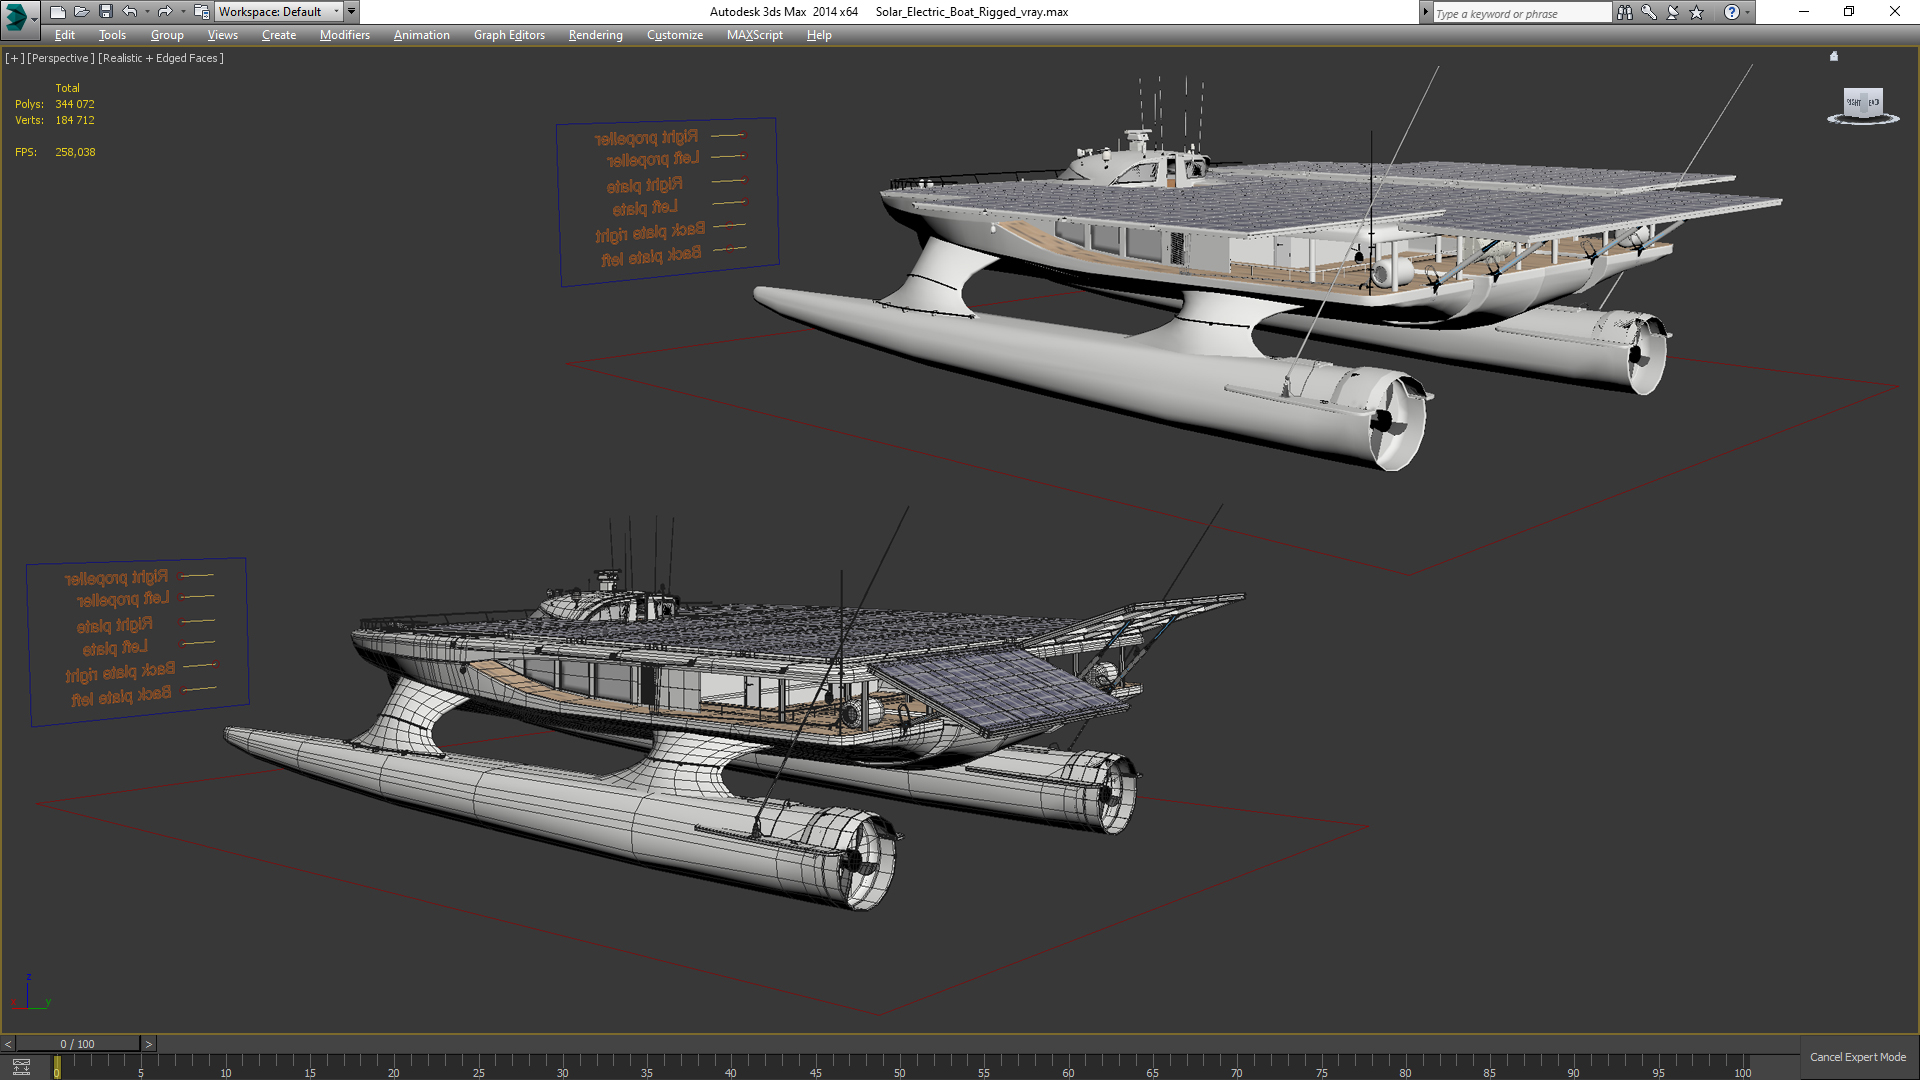Click the Open File folder icon
This screenshot has height=1080, width=1920.
(81, 12)
